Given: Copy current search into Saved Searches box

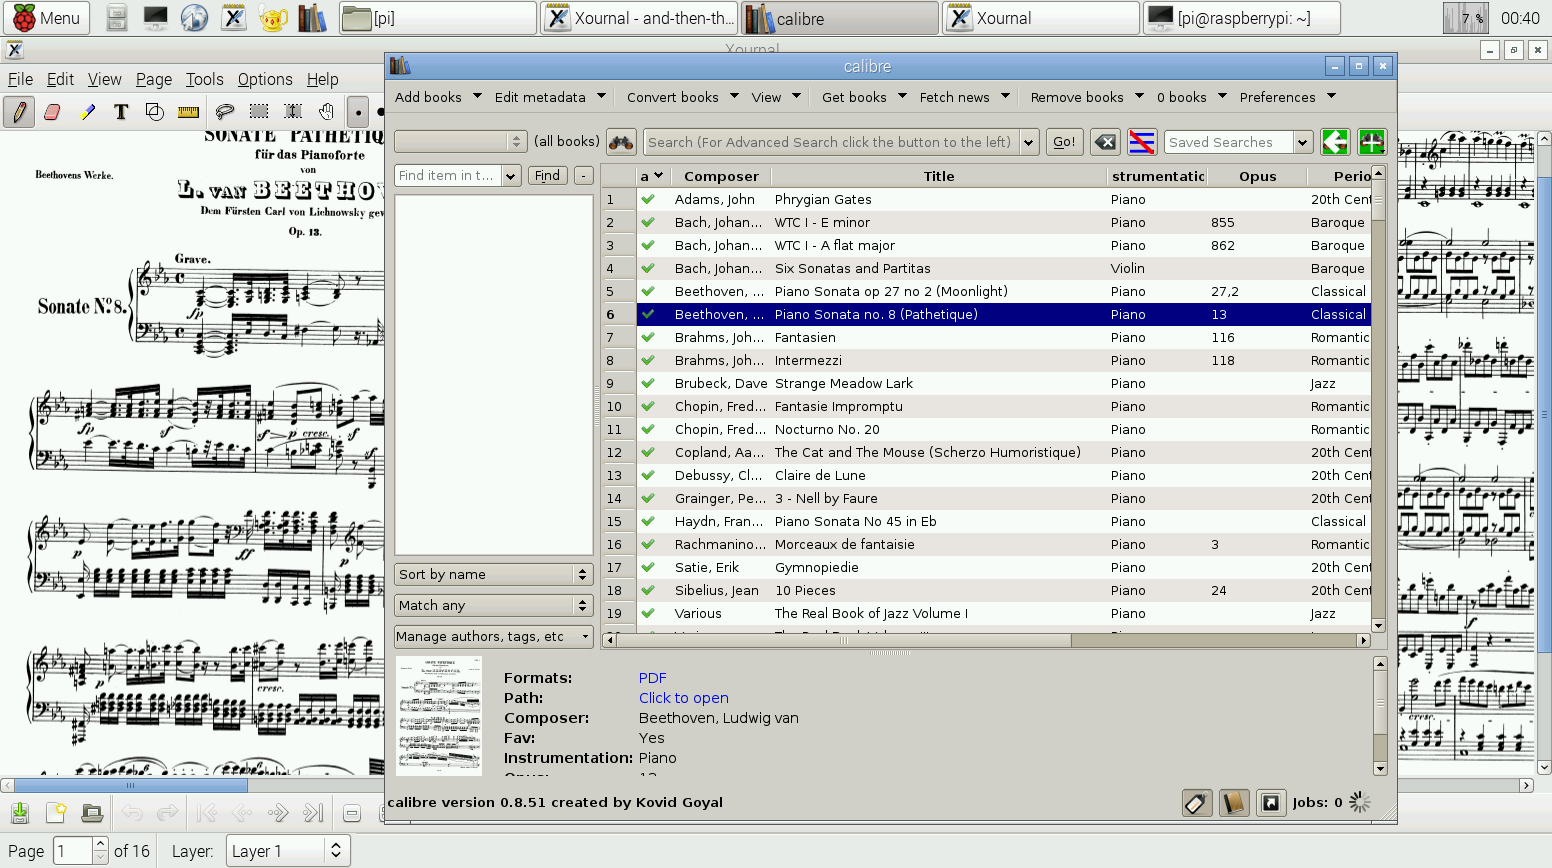Looking at the screenshot, I should [x=1335, y=142].
